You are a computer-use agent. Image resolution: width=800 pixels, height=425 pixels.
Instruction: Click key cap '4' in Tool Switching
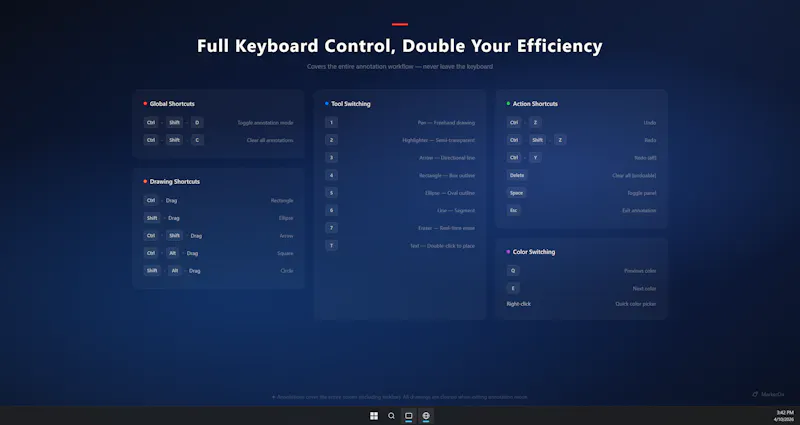[331, 176]
